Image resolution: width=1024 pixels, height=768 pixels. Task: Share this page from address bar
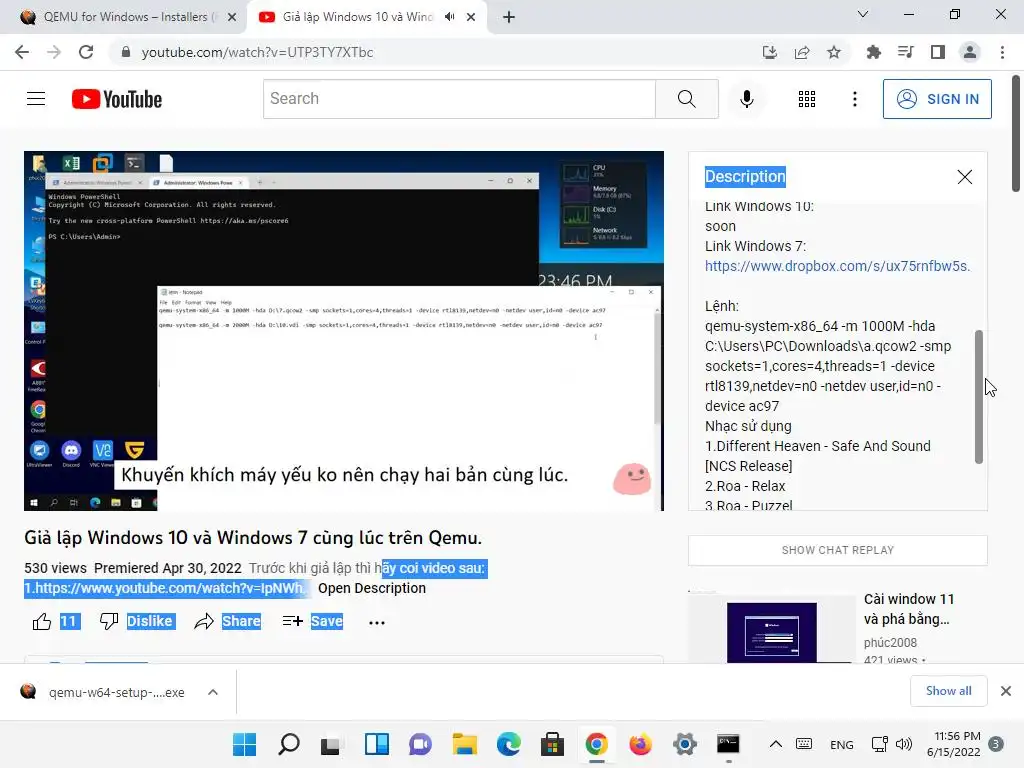click(x=801, y=52)
